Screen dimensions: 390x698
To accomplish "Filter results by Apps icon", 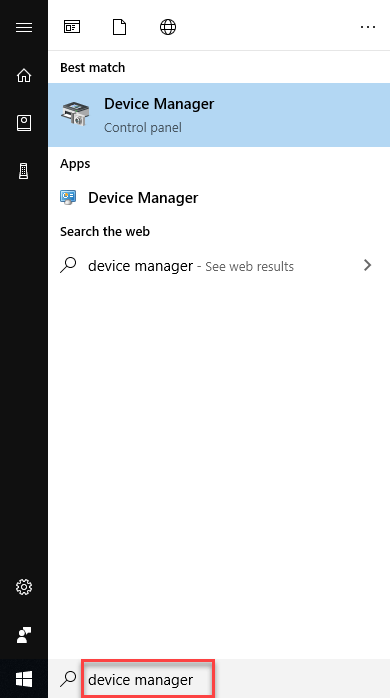I will pyautogui.click(x=72, y=27).
